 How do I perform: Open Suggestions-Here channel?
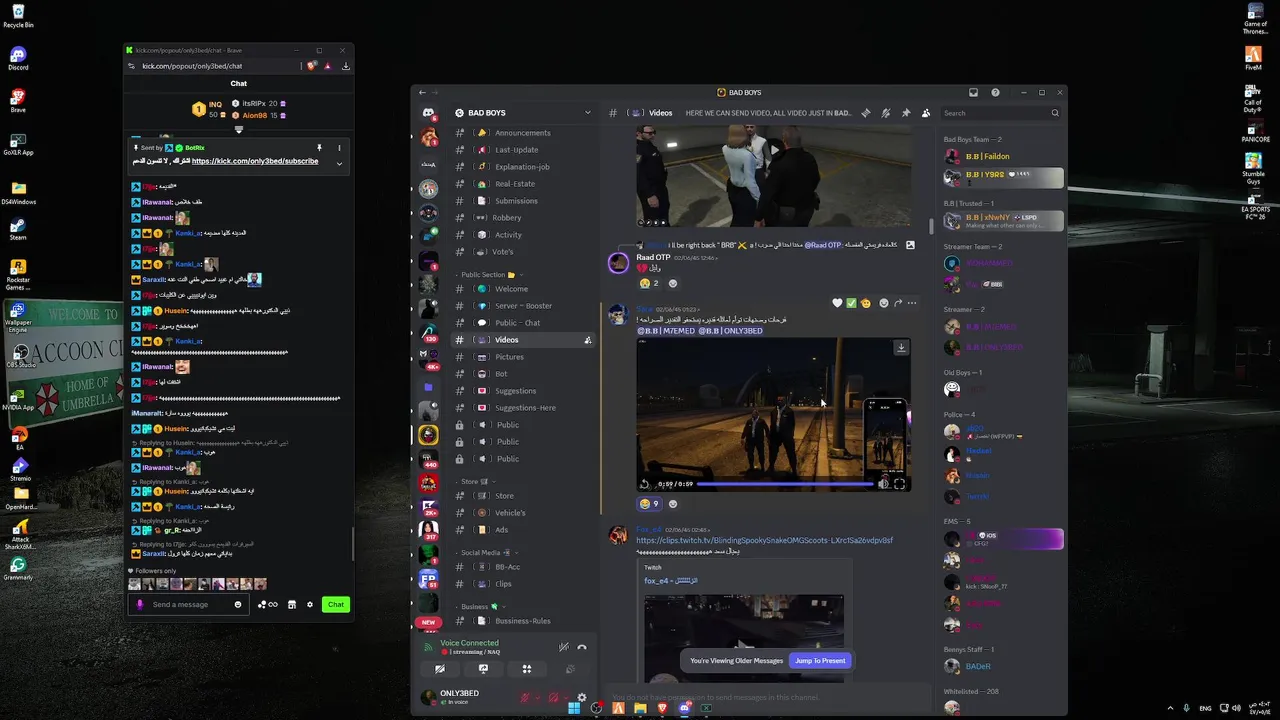[x=522, y=408]
